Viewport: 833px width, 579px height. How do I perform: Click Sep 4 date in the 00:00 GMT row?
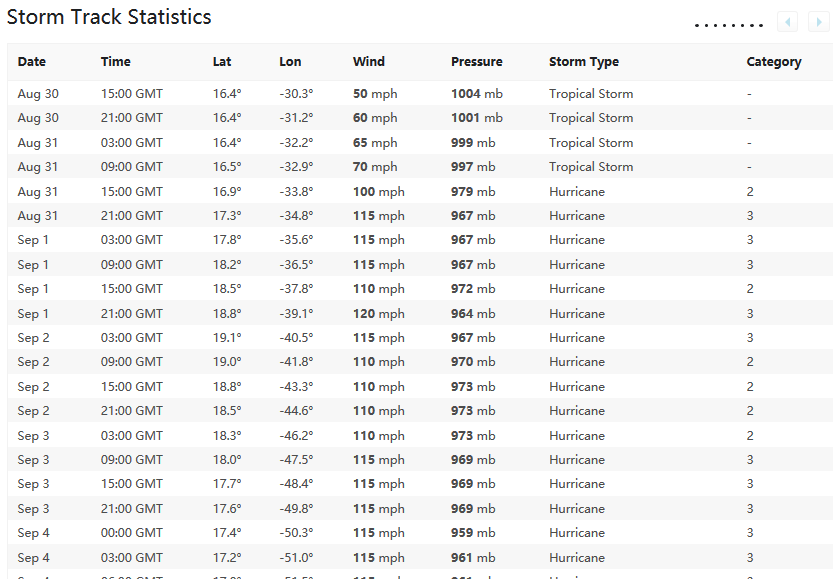tap(33, 533)
